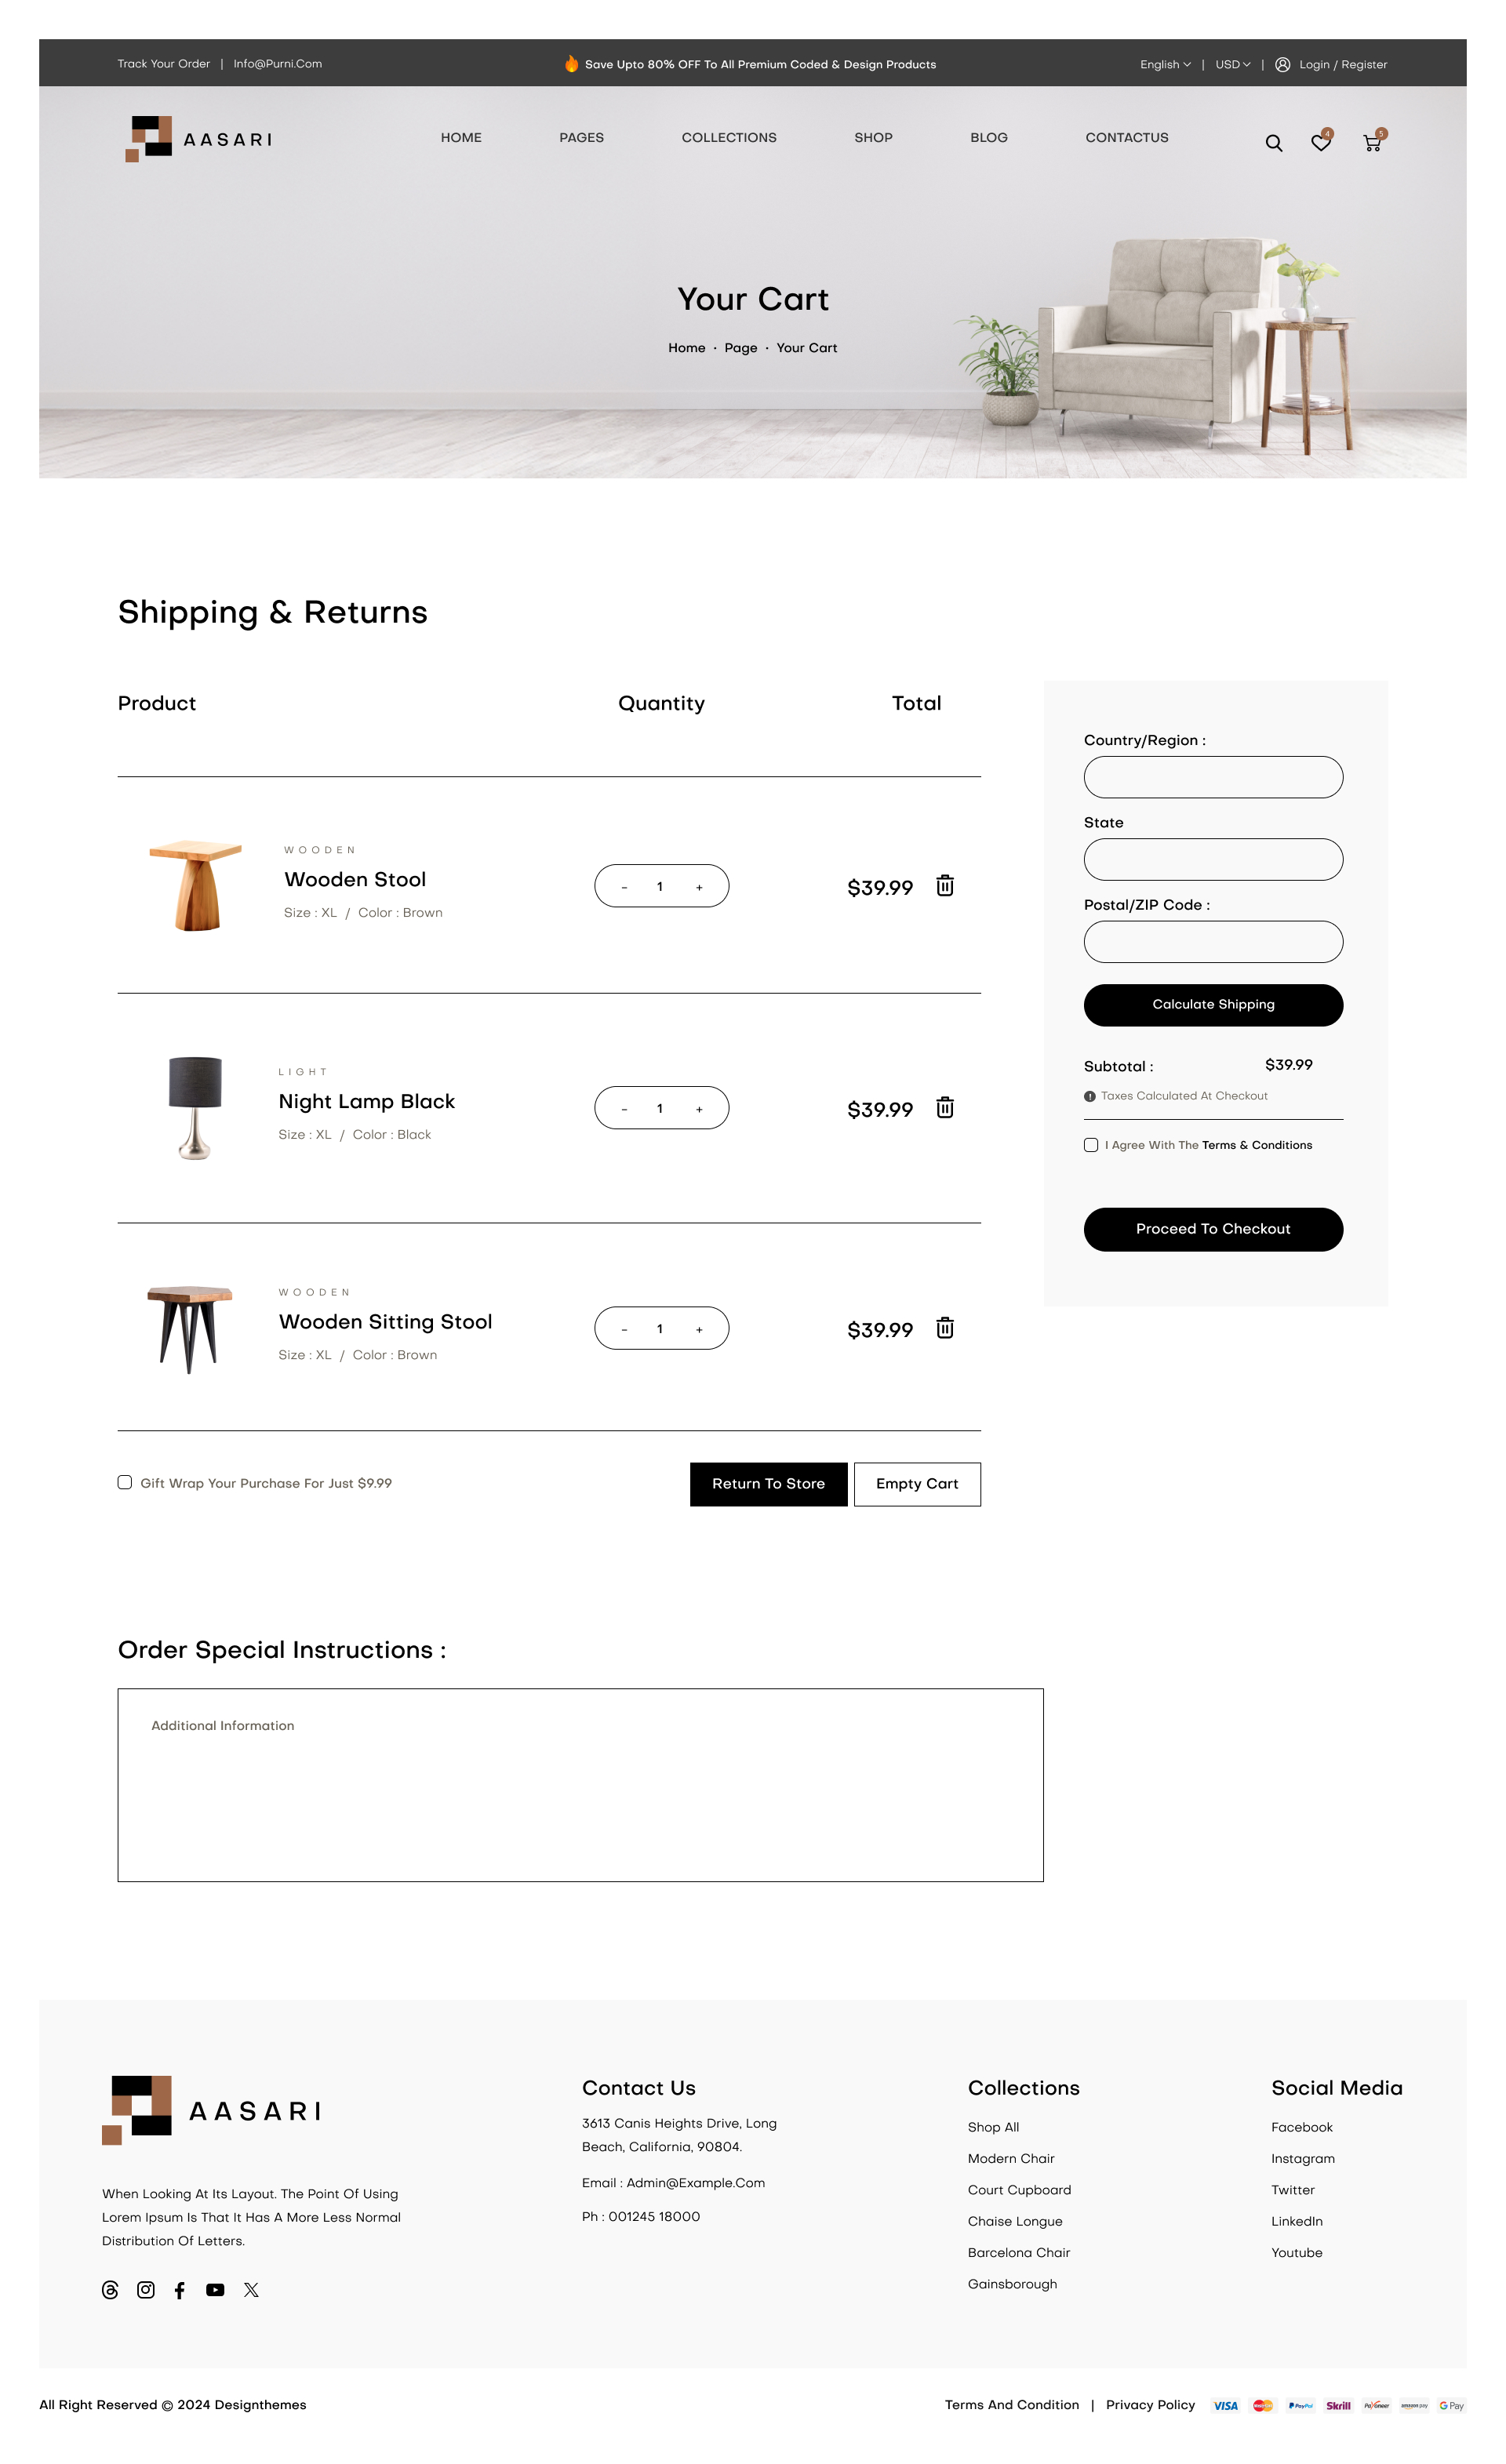Expand the English language dropdown
1506x2464 pixels.
click(x=1165, y=65)
